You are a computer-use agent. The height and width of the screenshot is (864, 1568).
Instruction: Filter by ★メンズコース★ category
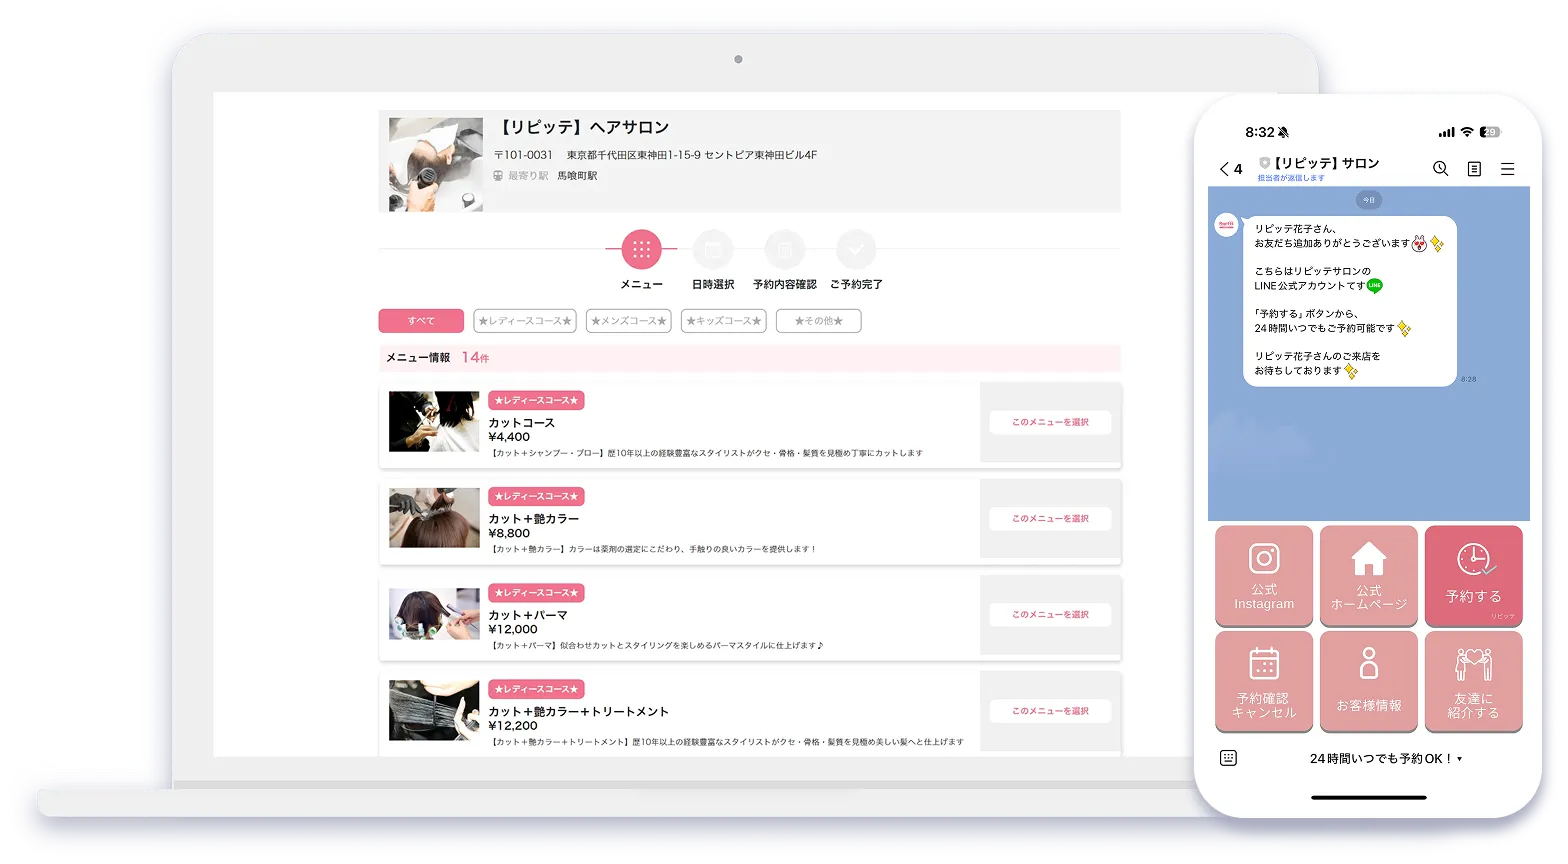click(628, 321)
